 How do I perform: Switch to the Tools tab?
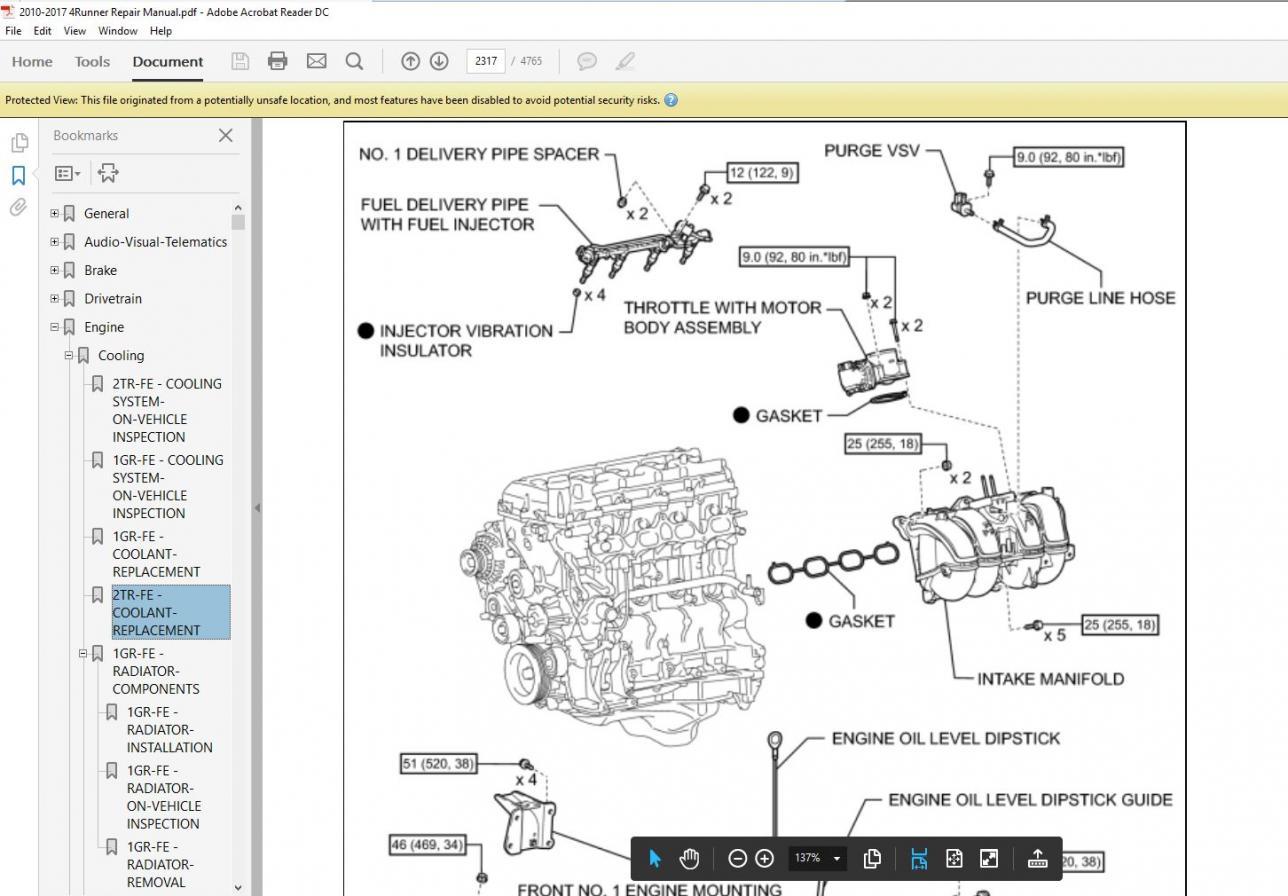click(92, 61)
